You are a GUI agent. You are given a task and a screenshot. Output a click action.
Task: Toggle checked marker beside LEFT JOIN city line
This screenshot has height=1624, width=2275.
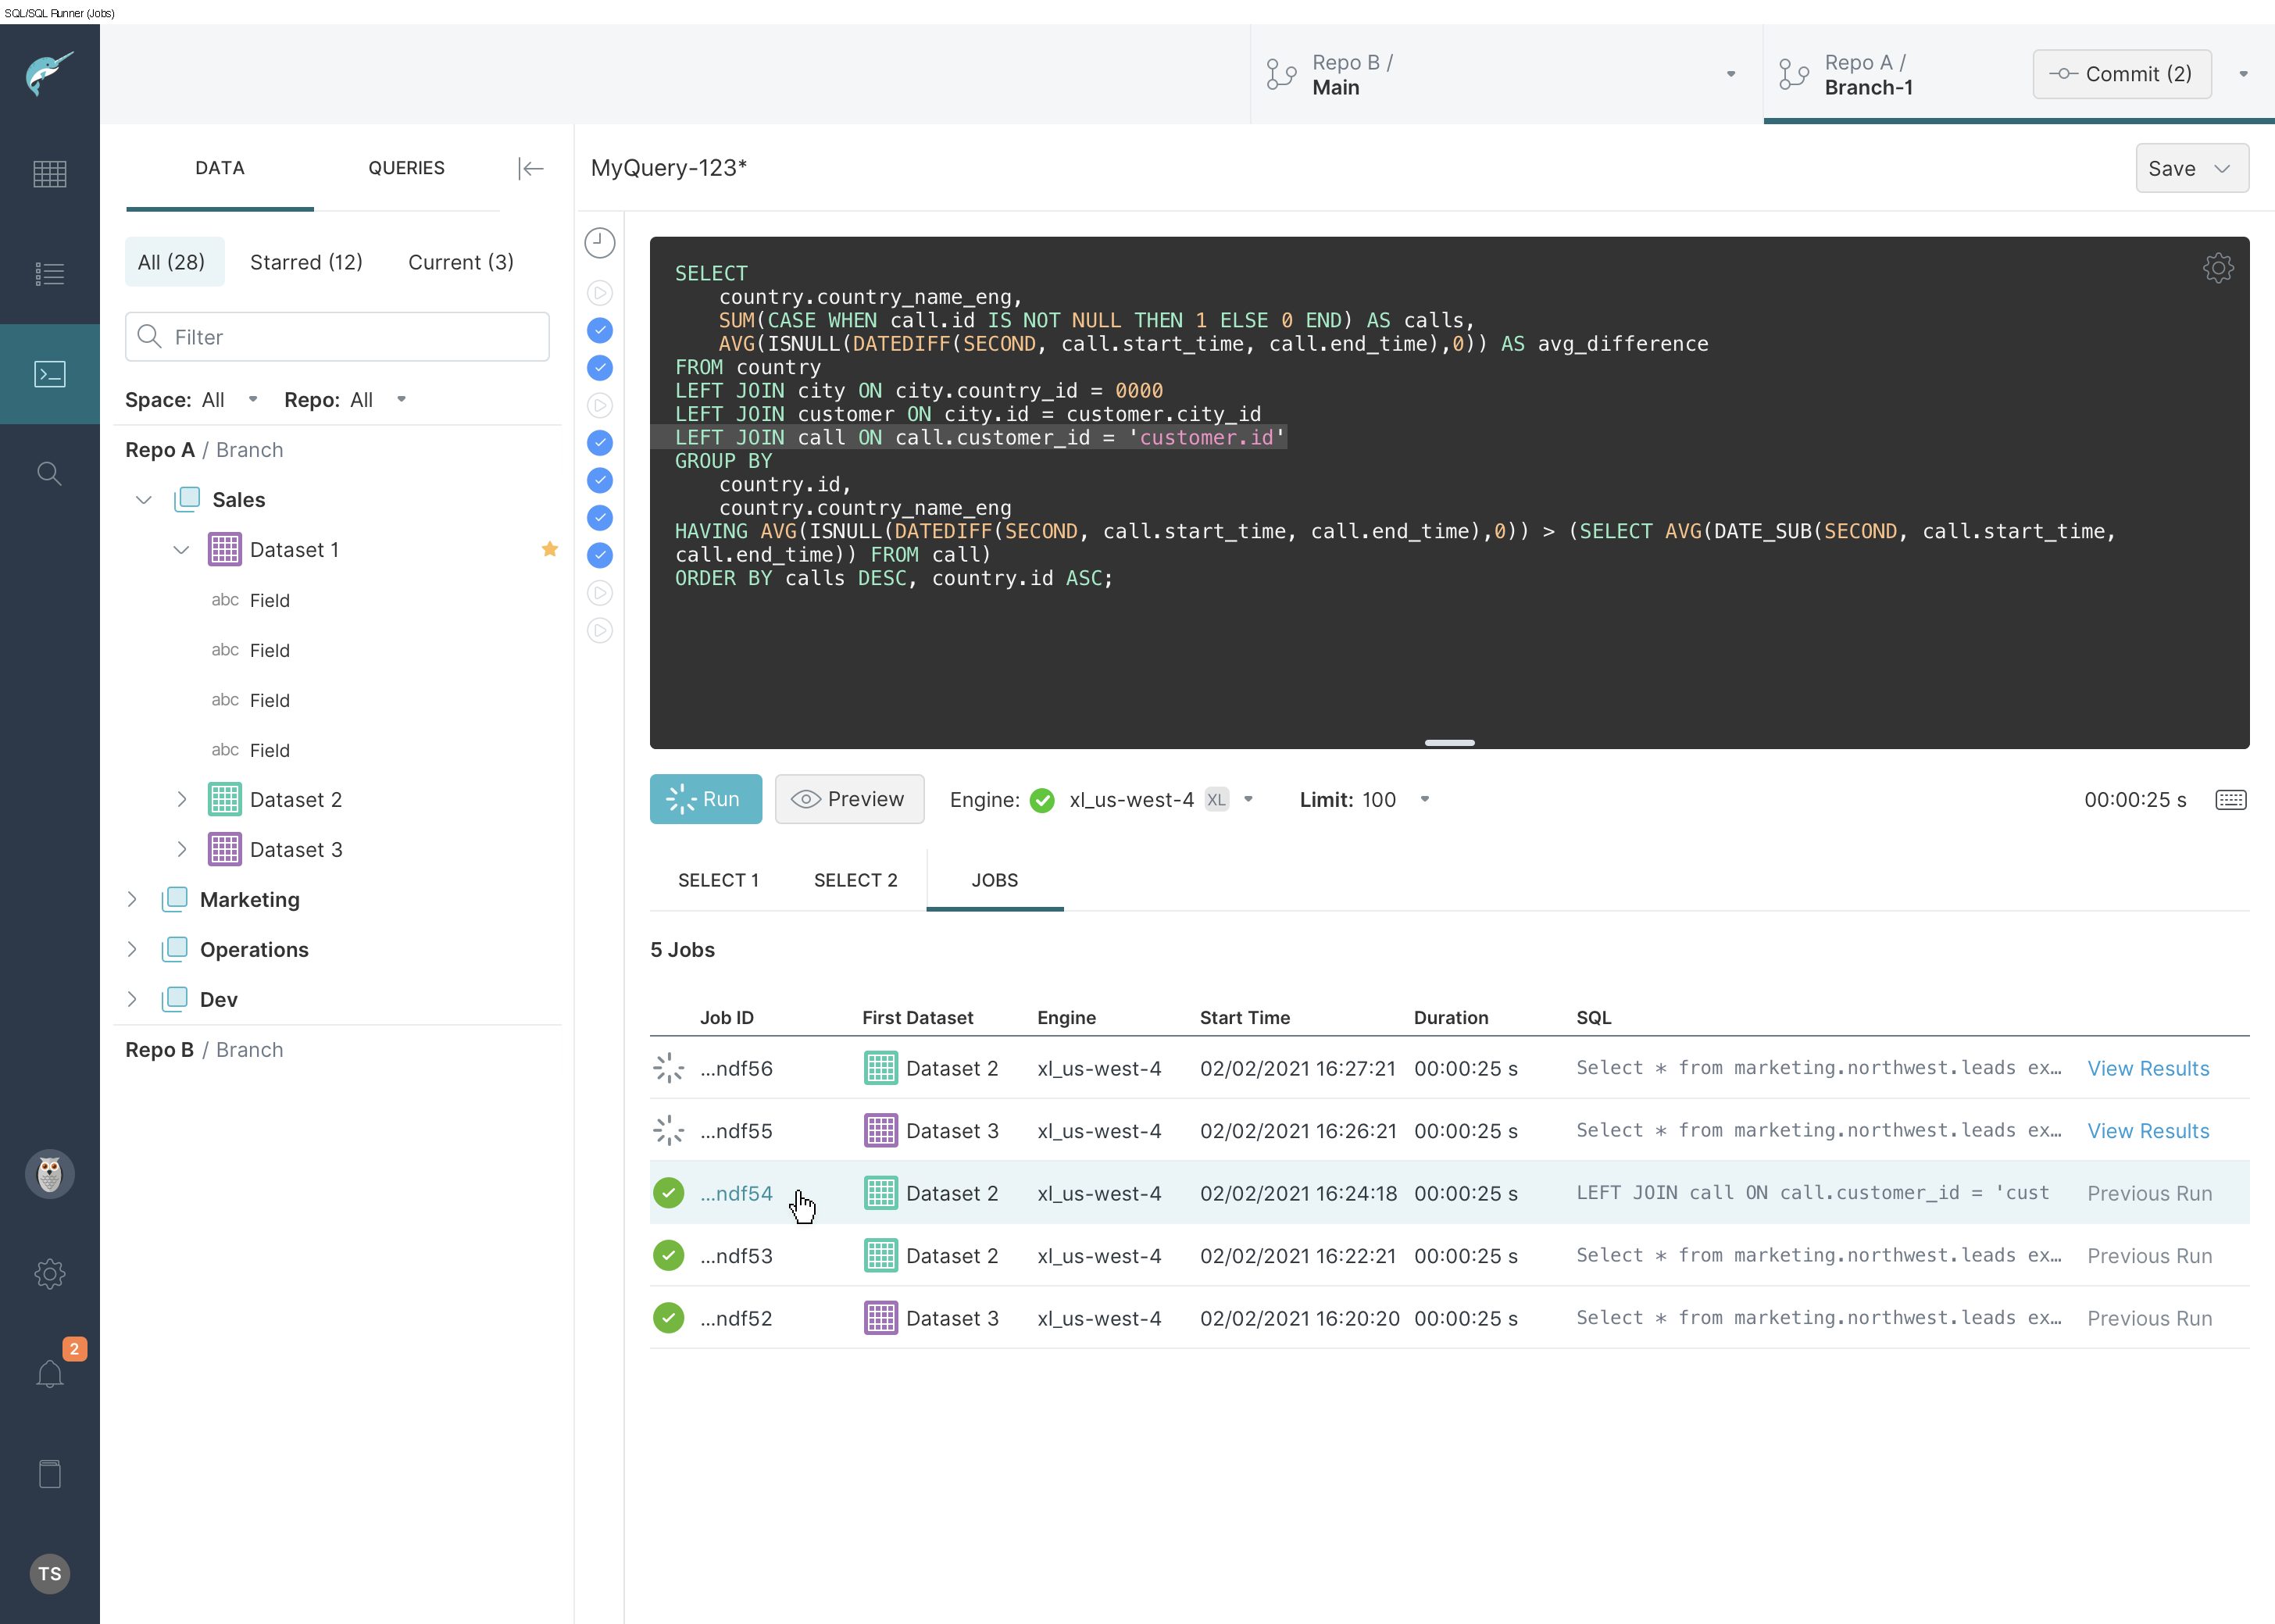pos(599,443)
